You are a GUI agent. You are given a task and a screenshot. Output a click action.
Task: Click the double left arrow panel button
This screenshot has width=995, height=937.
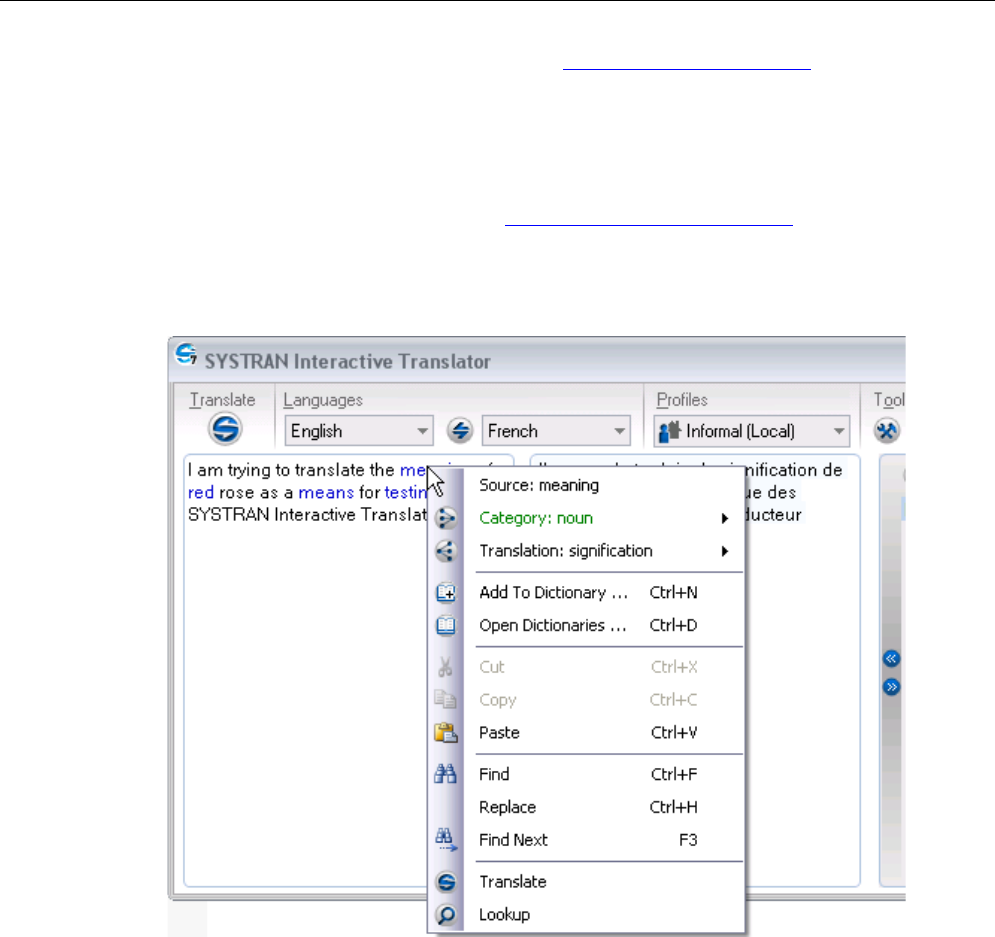[891, 659]
